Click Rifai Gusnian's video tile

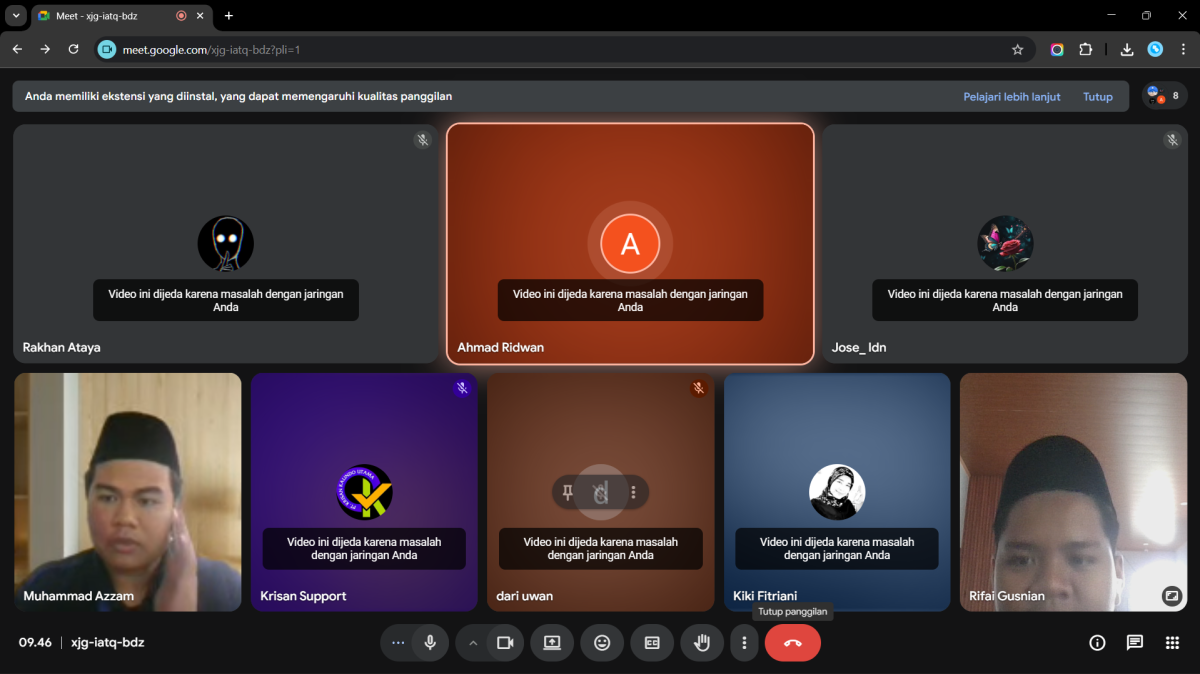click(1073, 492)
